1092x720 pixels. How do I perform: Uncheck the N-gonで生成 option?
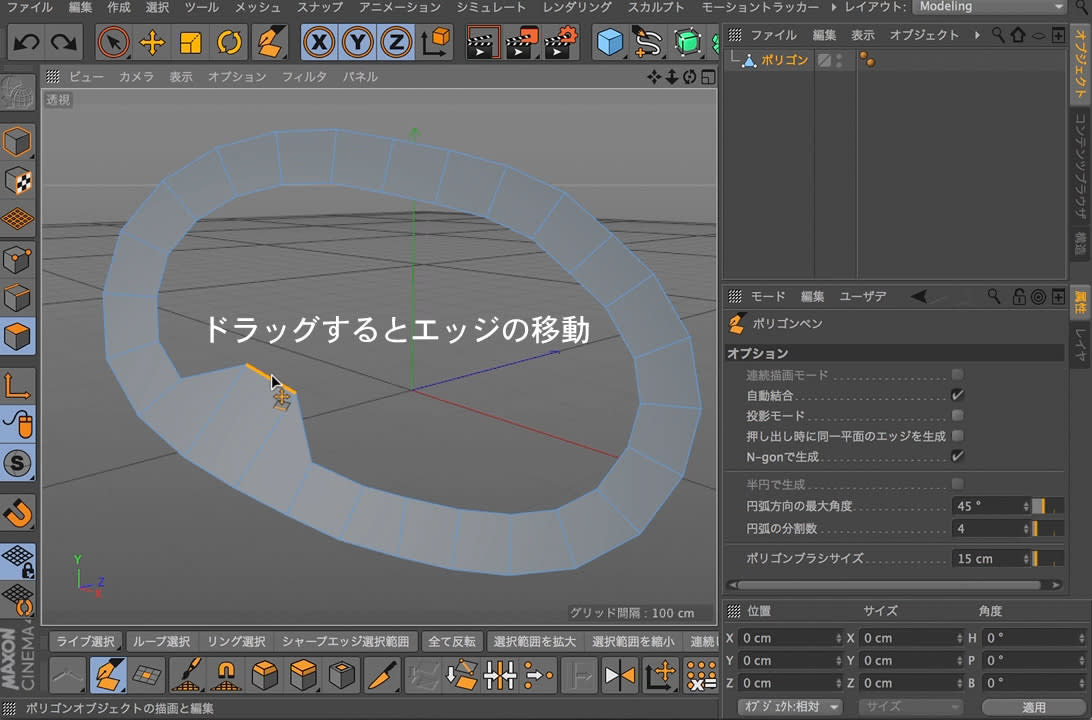pyautogui.click(x=957, y=456)
